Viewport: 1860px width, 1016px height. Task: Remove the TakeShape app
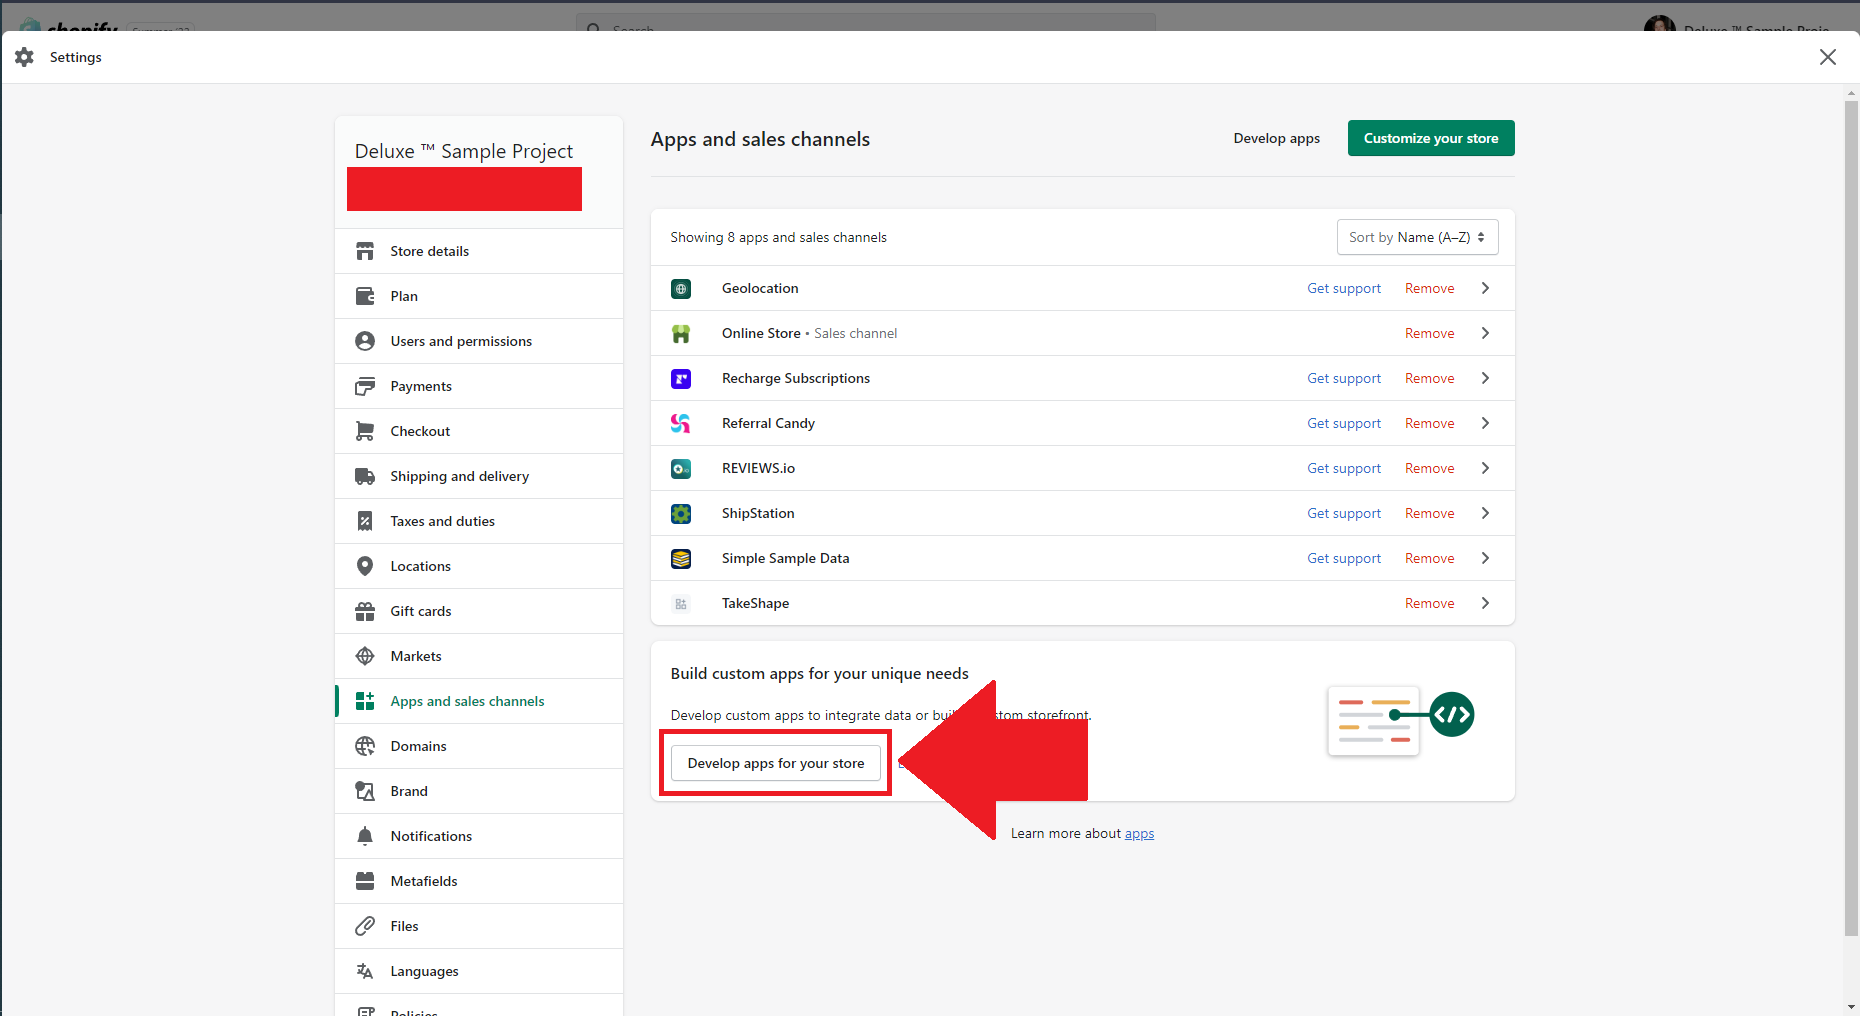pyautogui.click(x=1429, y=603)
